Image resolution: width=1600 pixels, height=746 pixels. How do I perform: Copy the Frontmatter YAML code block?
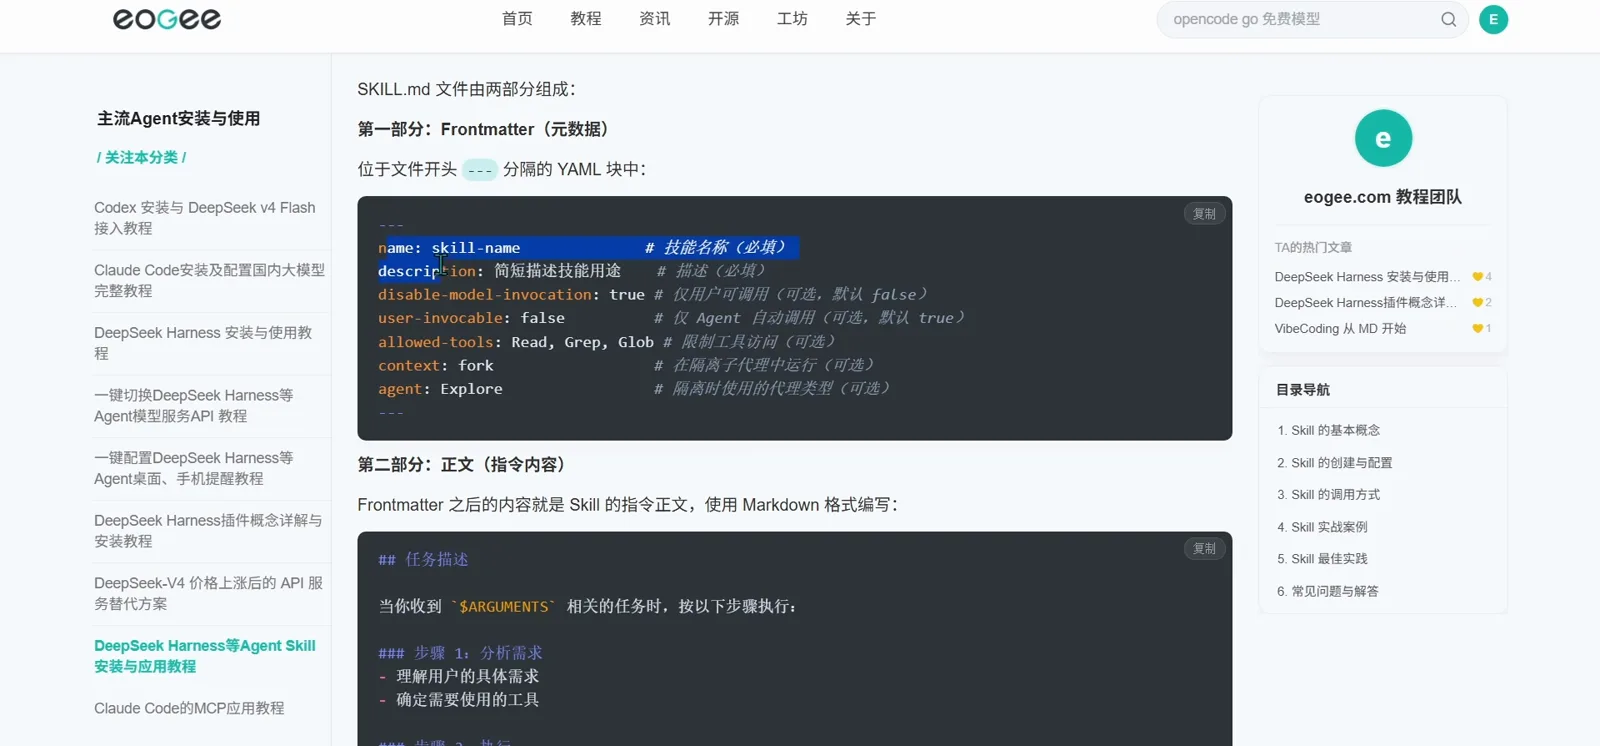pos(1204,214)
